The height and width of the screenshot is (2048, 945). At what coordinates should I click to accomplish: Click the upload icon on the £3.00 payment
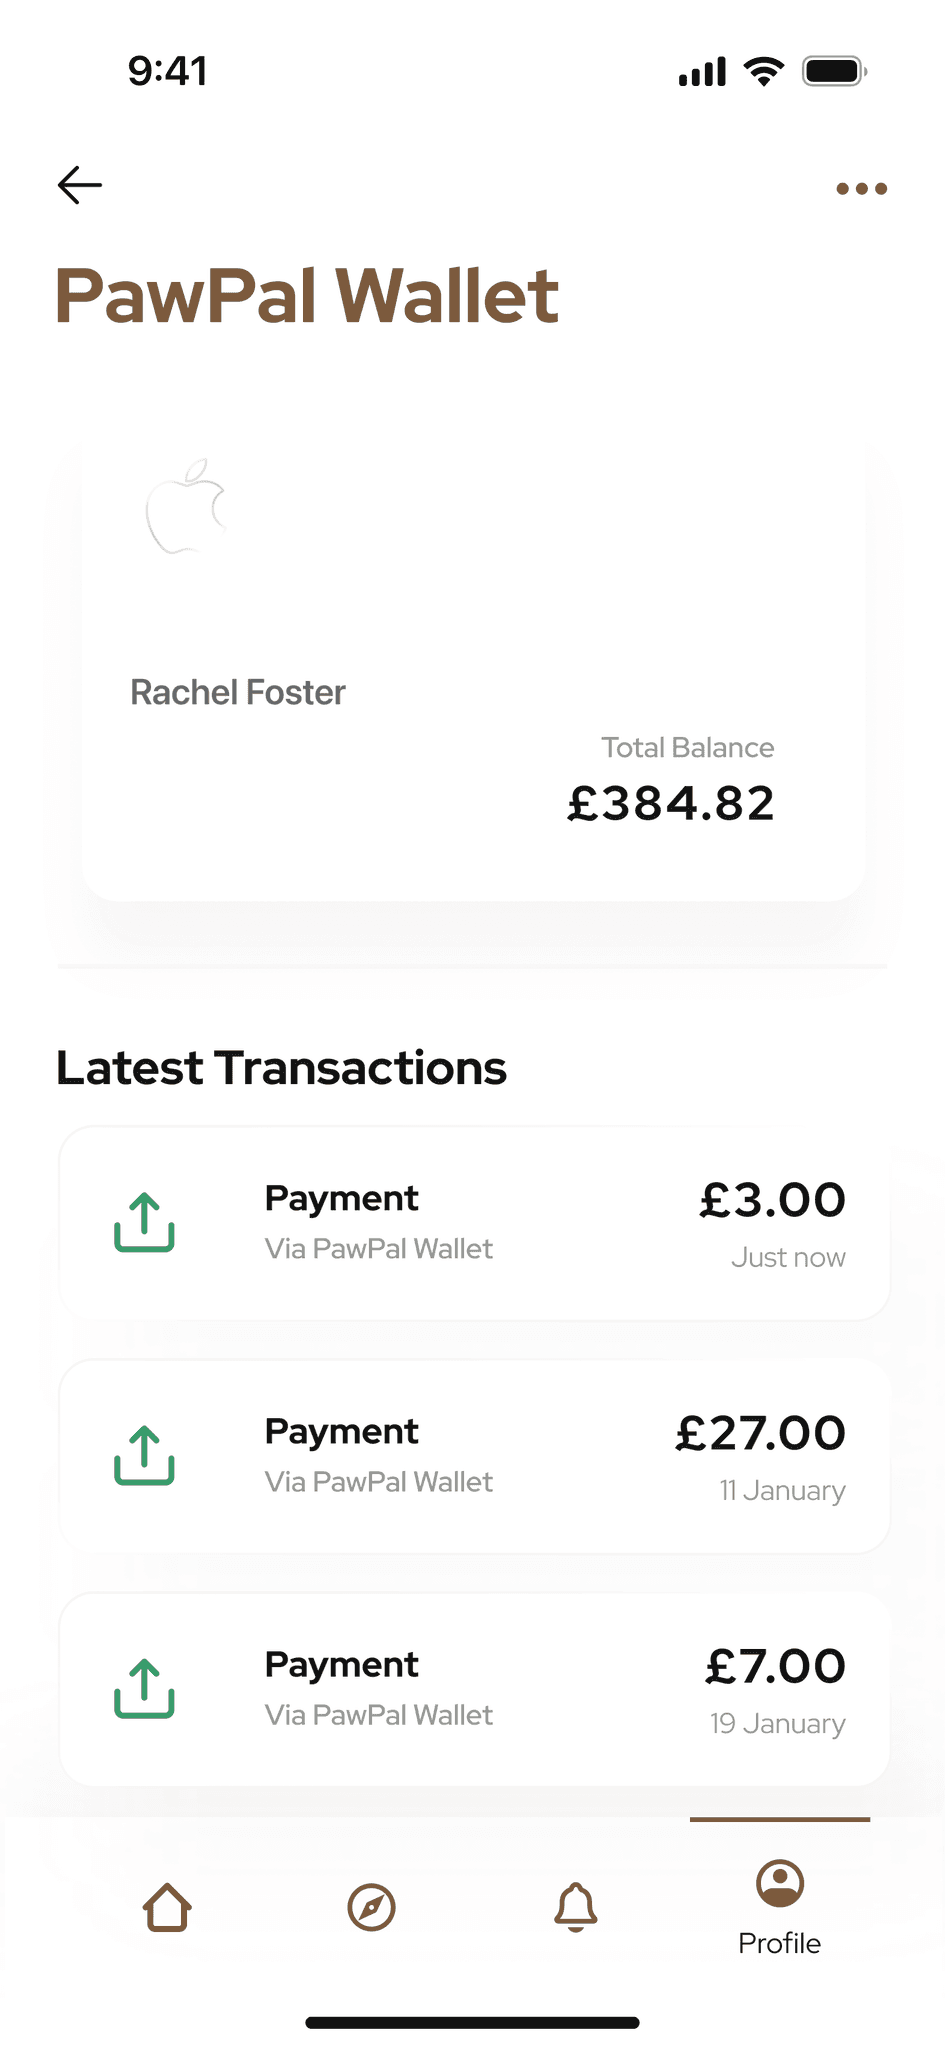(145, 1222)
